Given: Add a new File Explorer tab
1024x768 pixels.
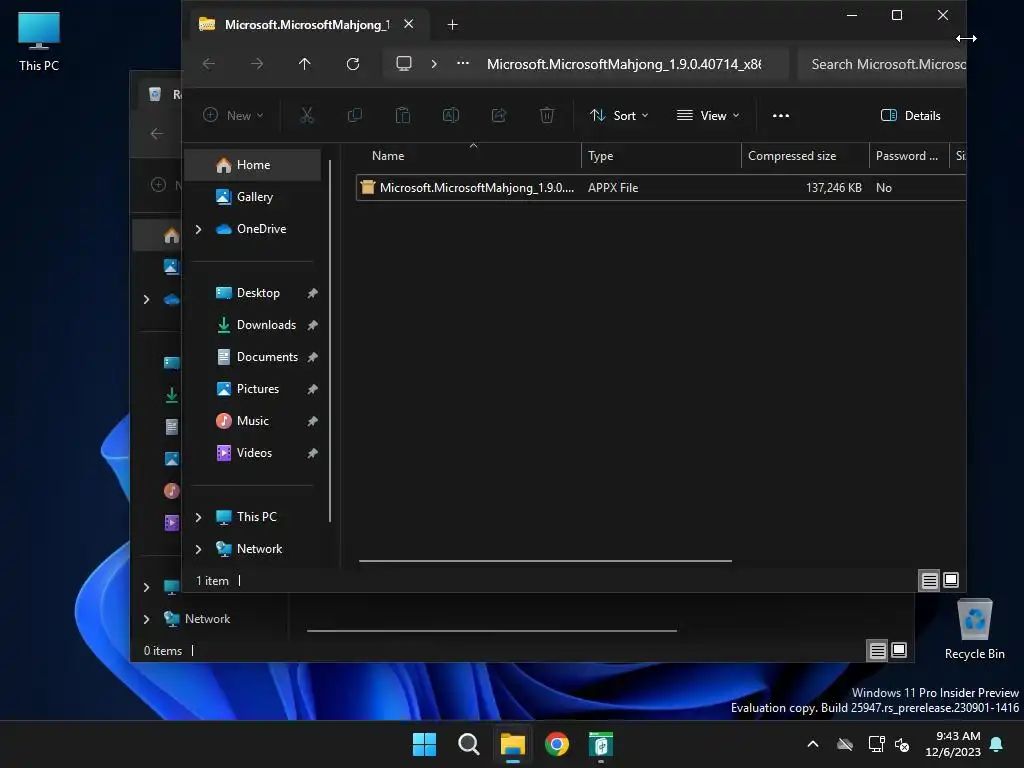Looking at the screenshot, I should [453, 25].
